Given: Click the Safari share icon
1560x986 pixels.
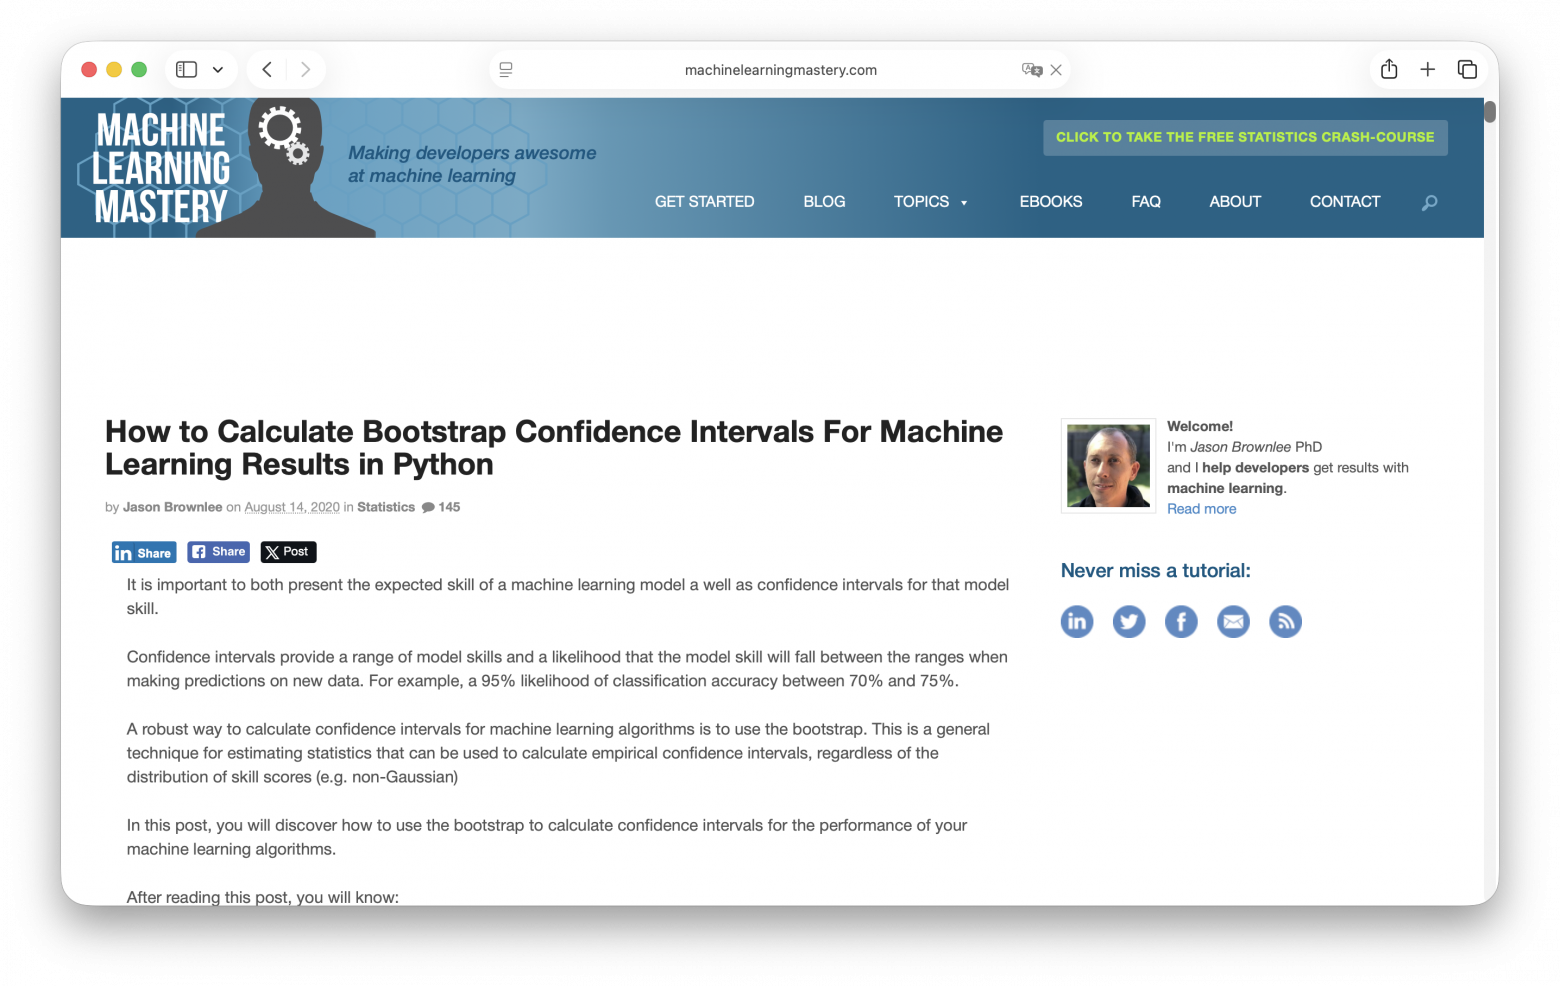Looking at the screenshot, I should pos(1388,69).
